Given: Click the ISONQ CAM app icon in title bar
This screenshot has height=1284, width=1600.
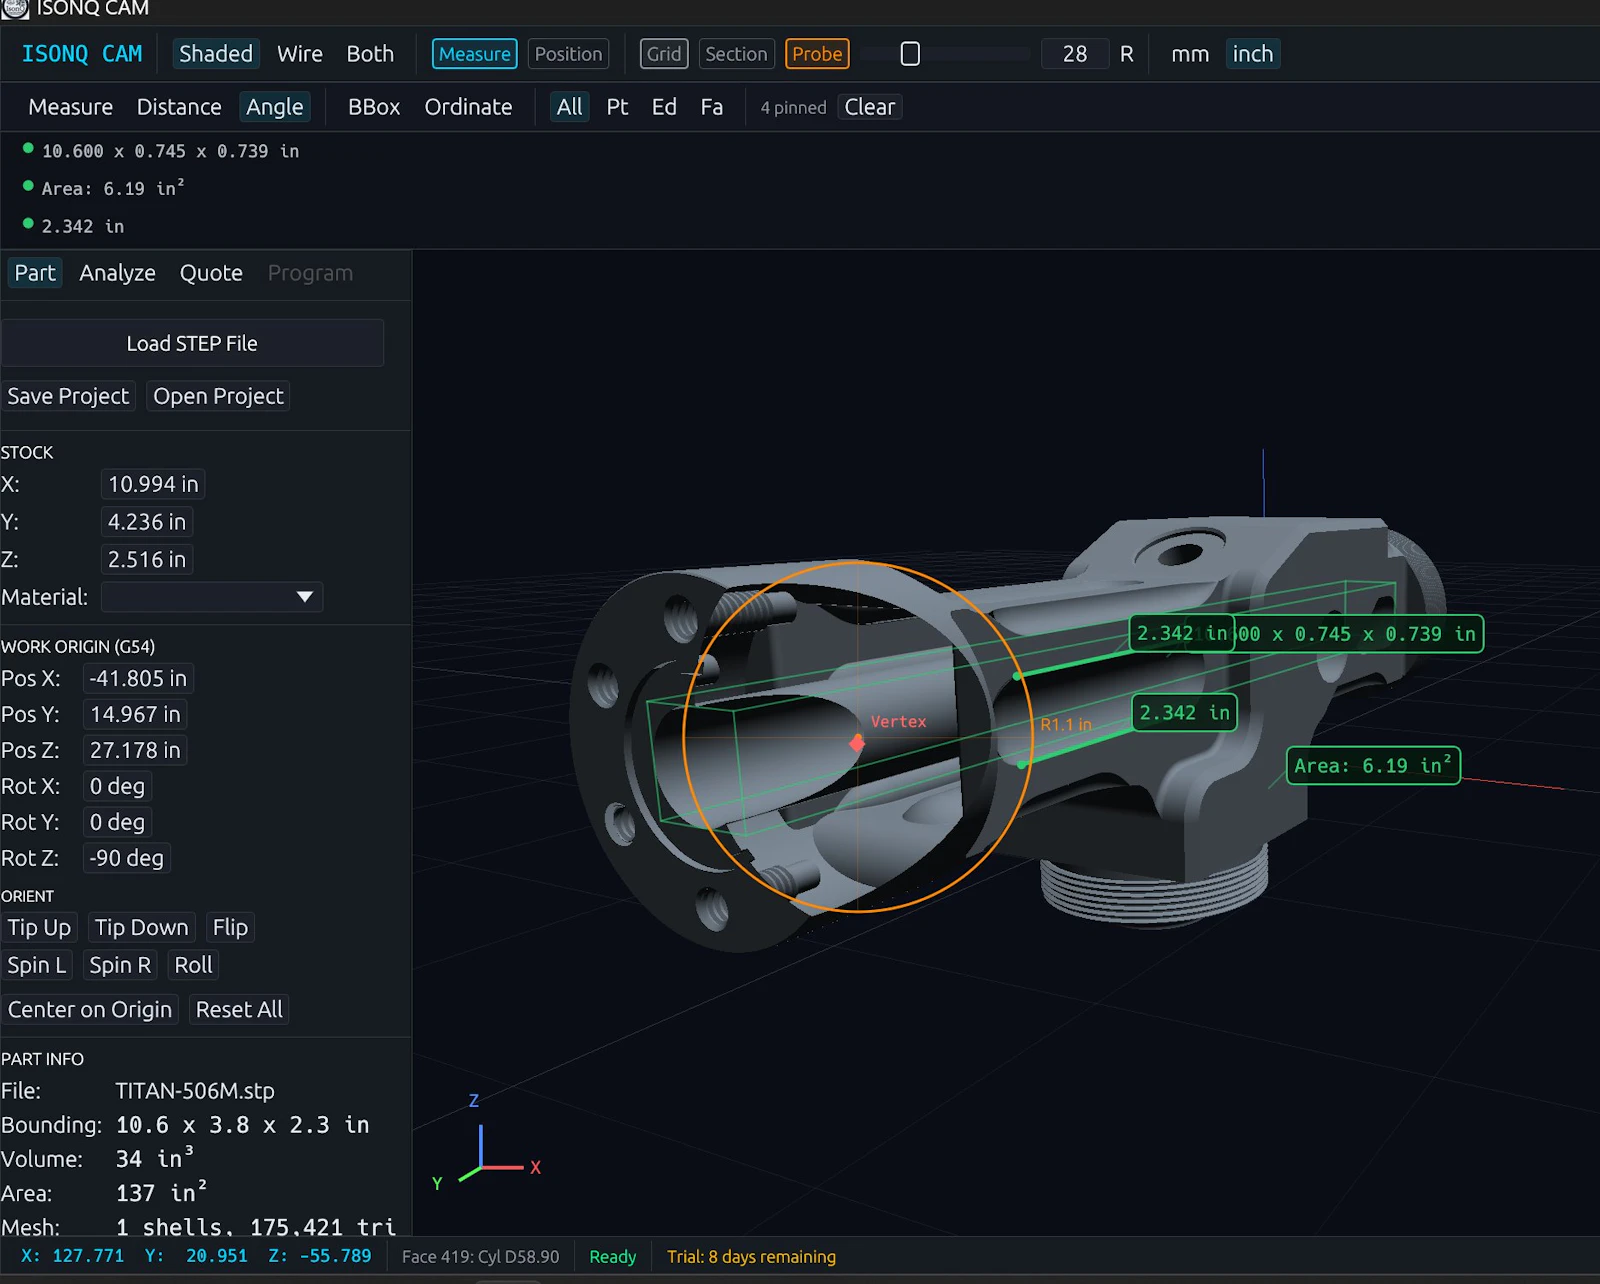Looking at the screenshot, I should click(x=15, y=8).
